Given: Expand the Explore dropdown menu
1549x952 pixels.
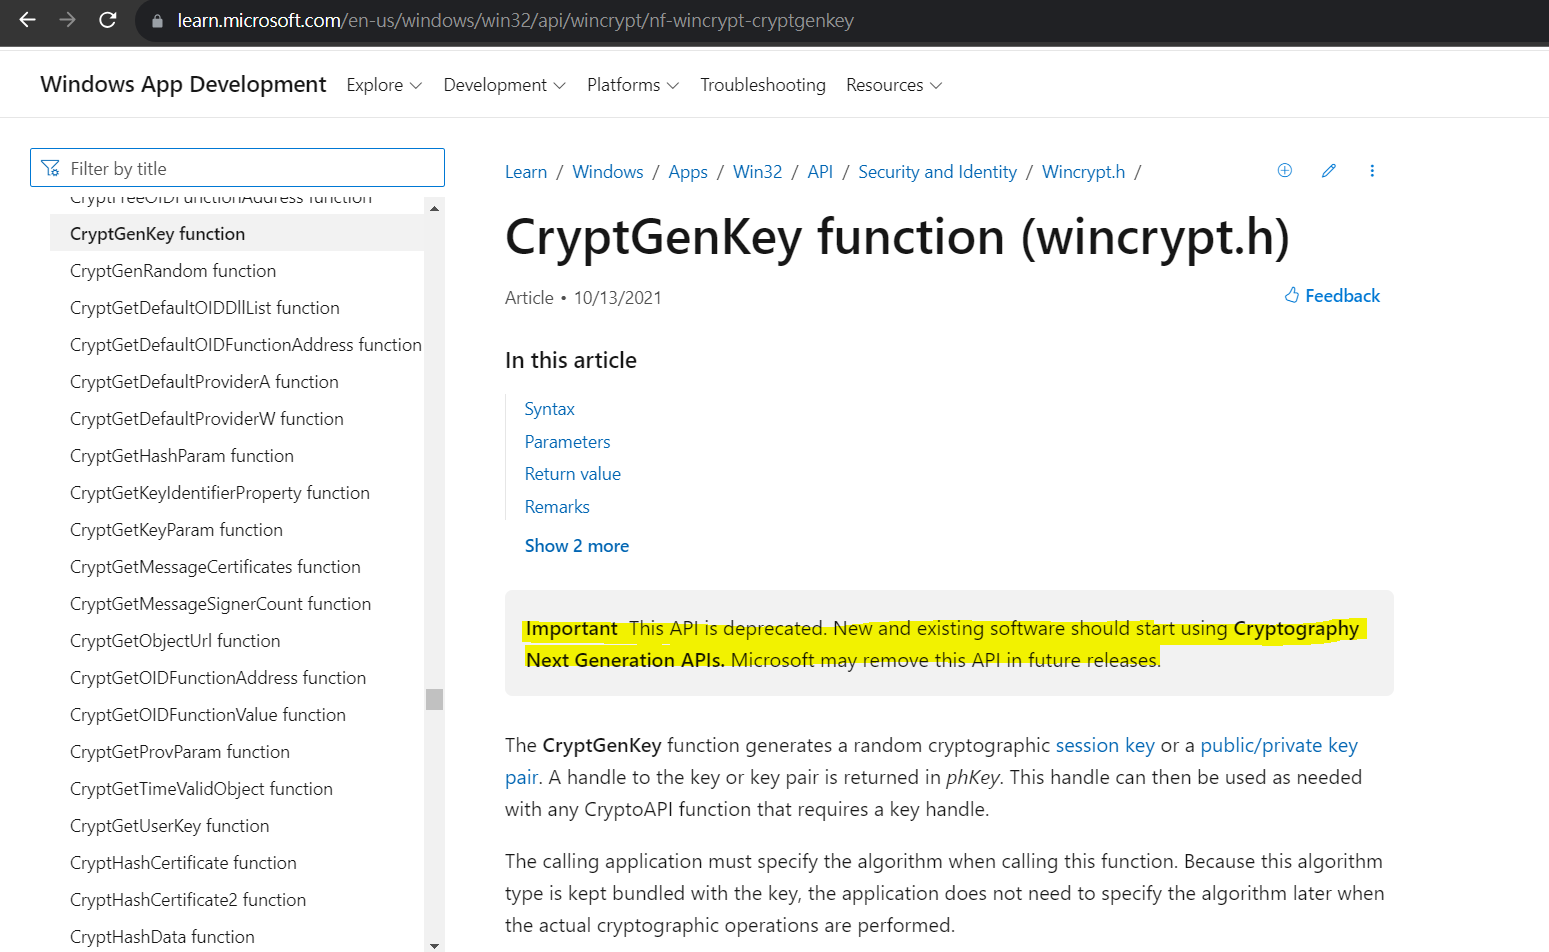Looking at the screenshot, I should click(x=384, y=85).
